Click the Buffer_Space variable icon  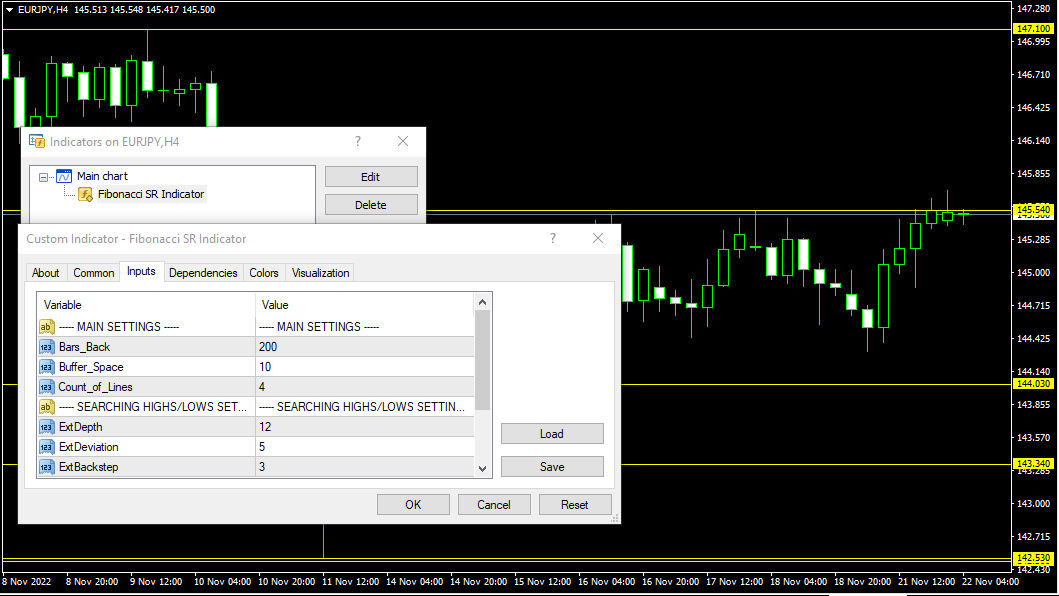(x=46, y=367)
